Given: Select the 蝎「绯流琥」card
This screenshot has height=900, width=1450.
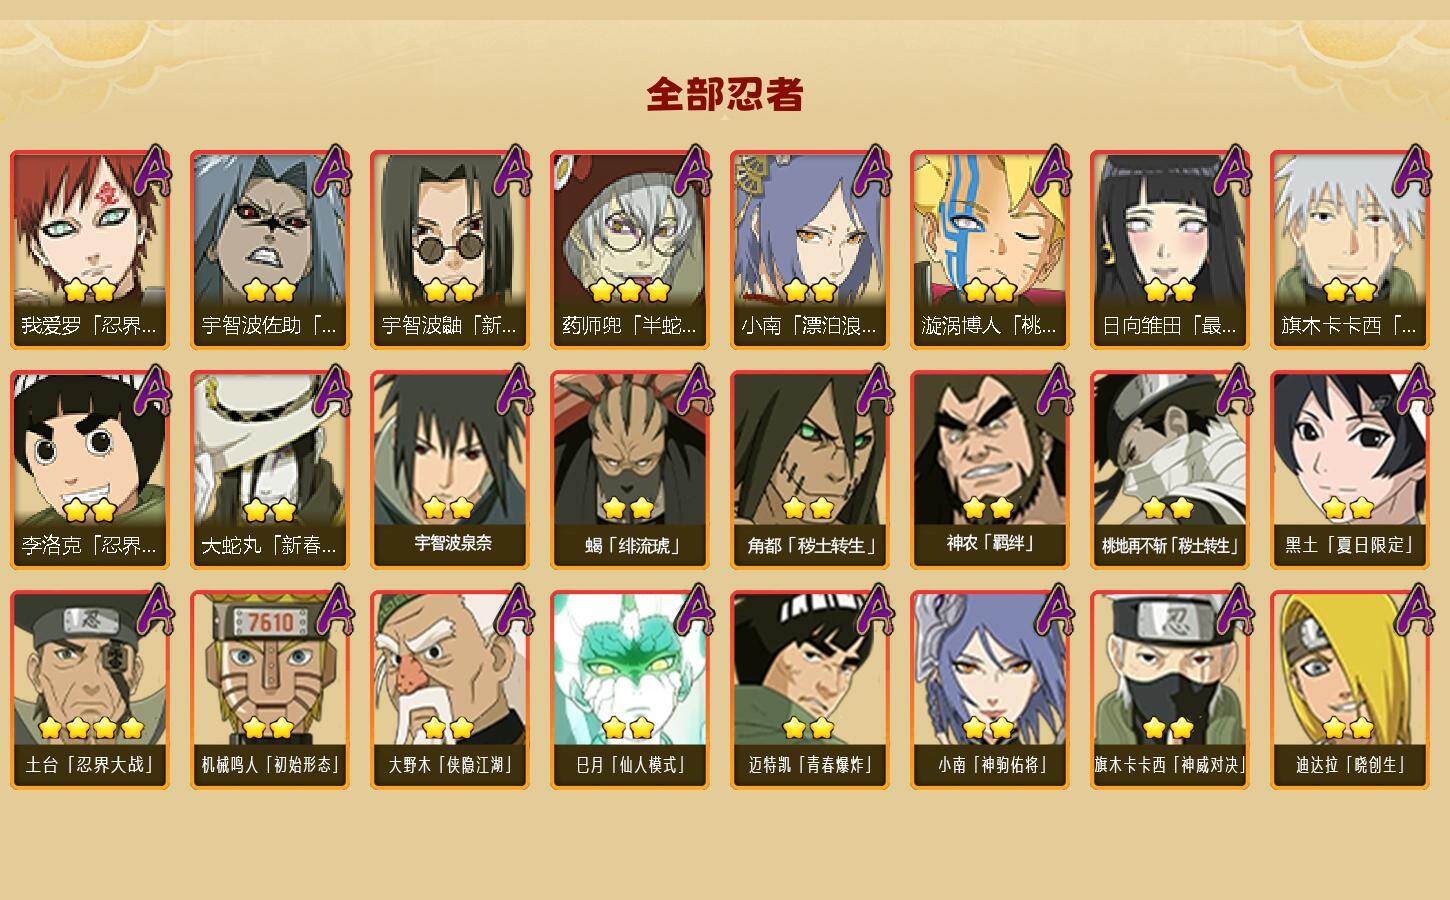Looking at the screenshot, I should point(630,470).
